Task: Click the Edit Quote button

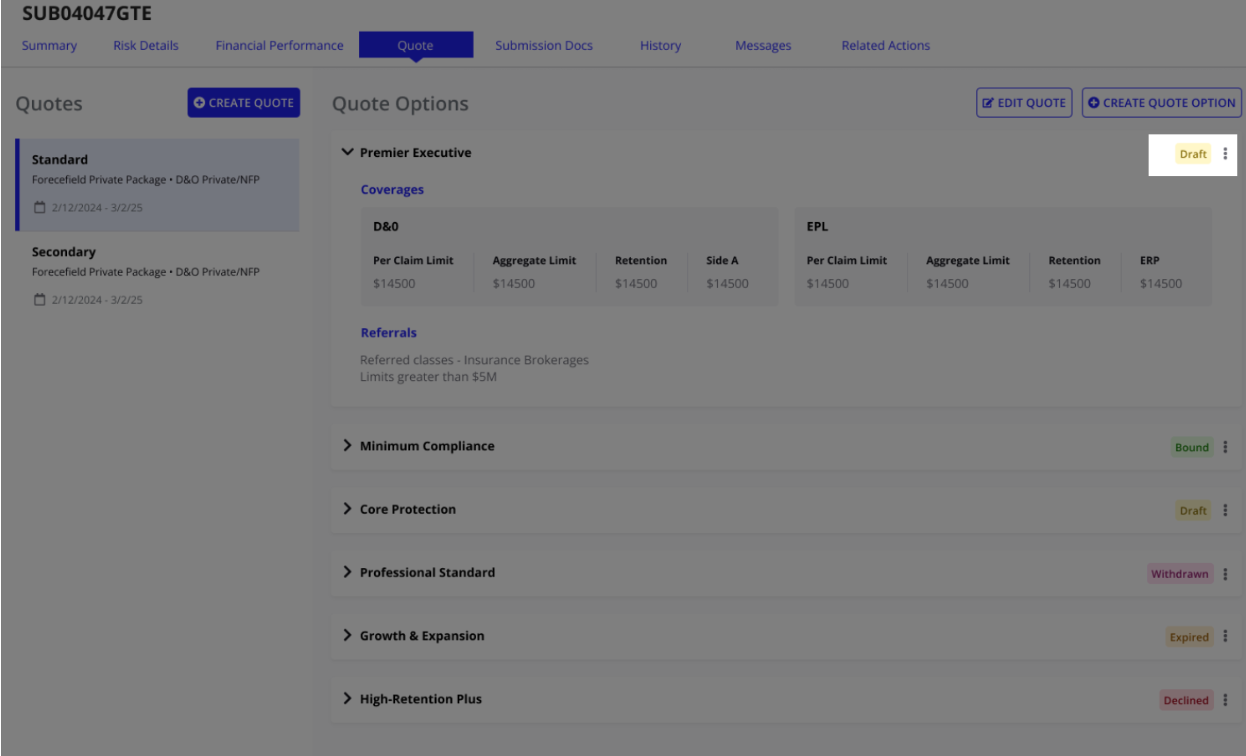Action: coord(1024,102)
